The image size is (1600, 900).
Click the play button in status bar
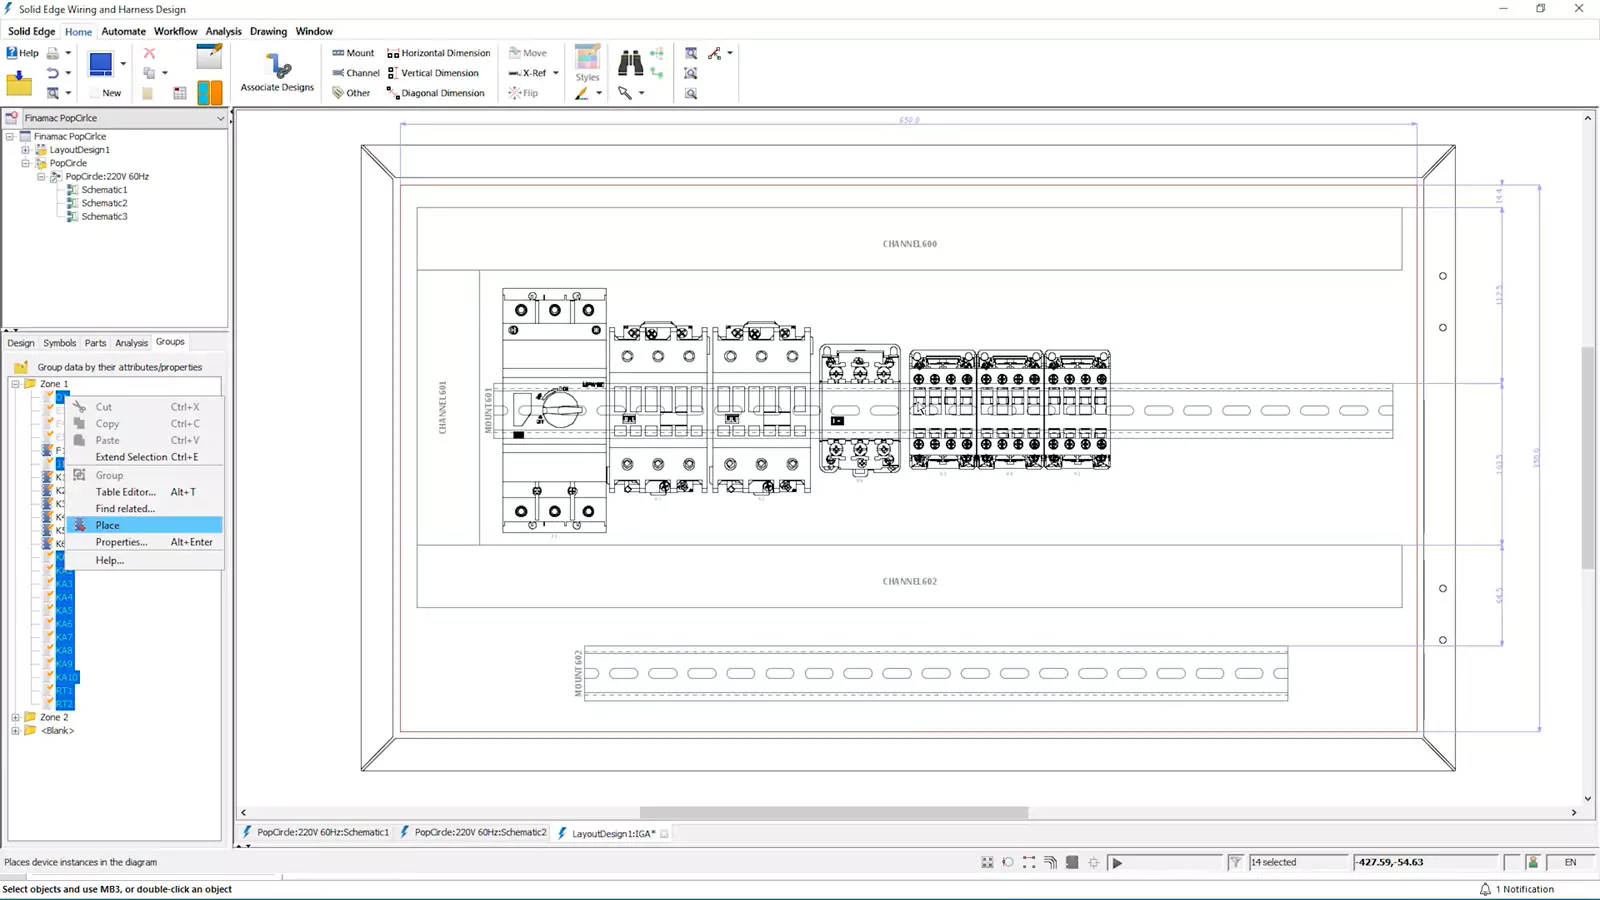[1117, 862]
